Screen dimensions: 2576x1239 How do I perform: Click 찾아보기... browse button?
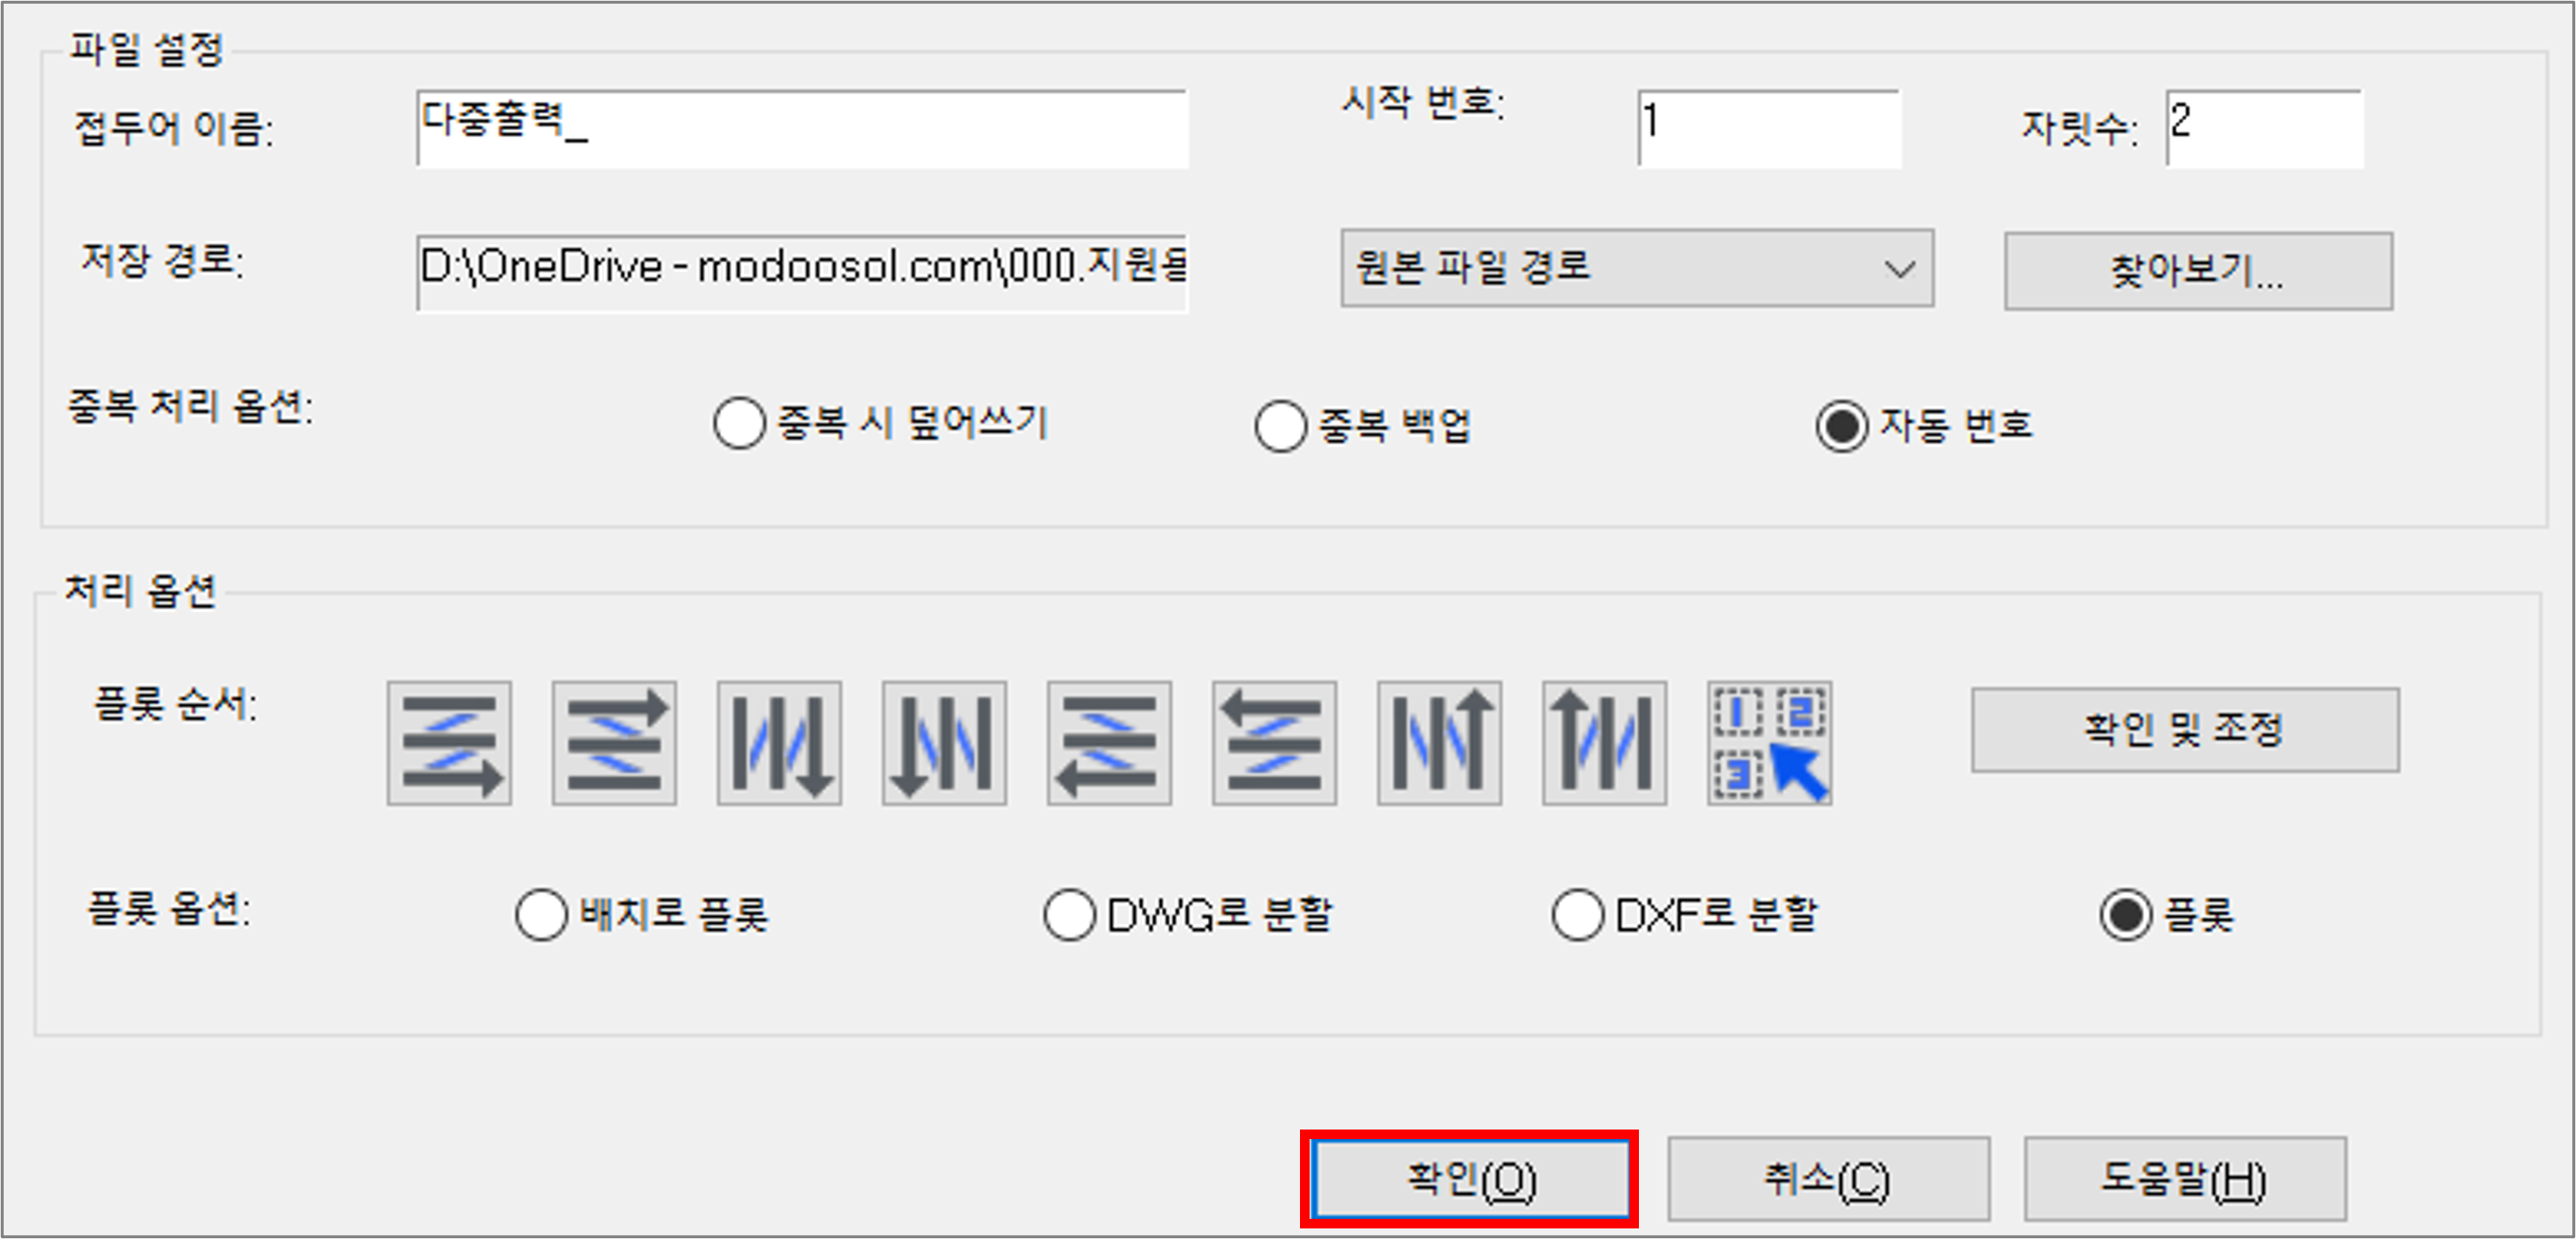(2198, 271)
